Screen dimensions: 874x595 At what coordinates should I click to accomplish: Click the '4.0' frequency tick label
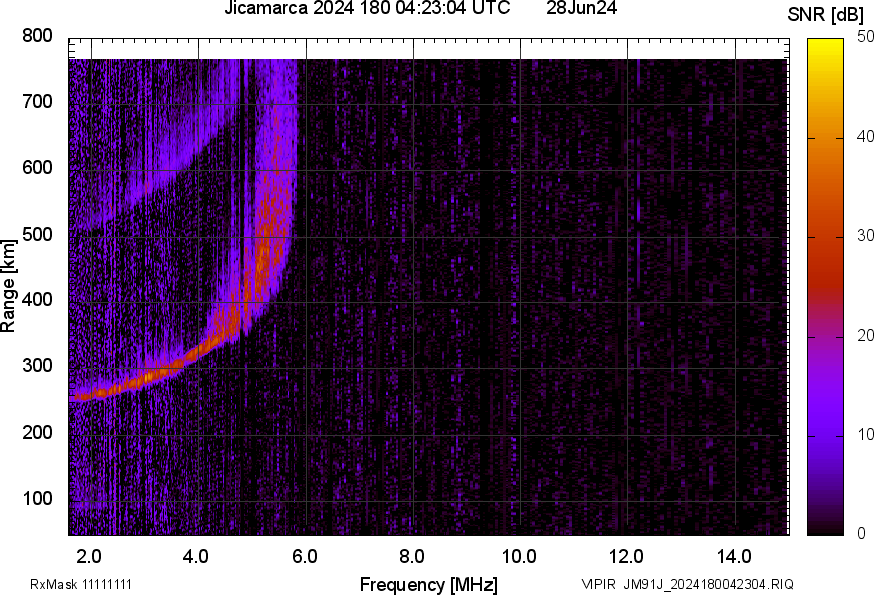196,557
